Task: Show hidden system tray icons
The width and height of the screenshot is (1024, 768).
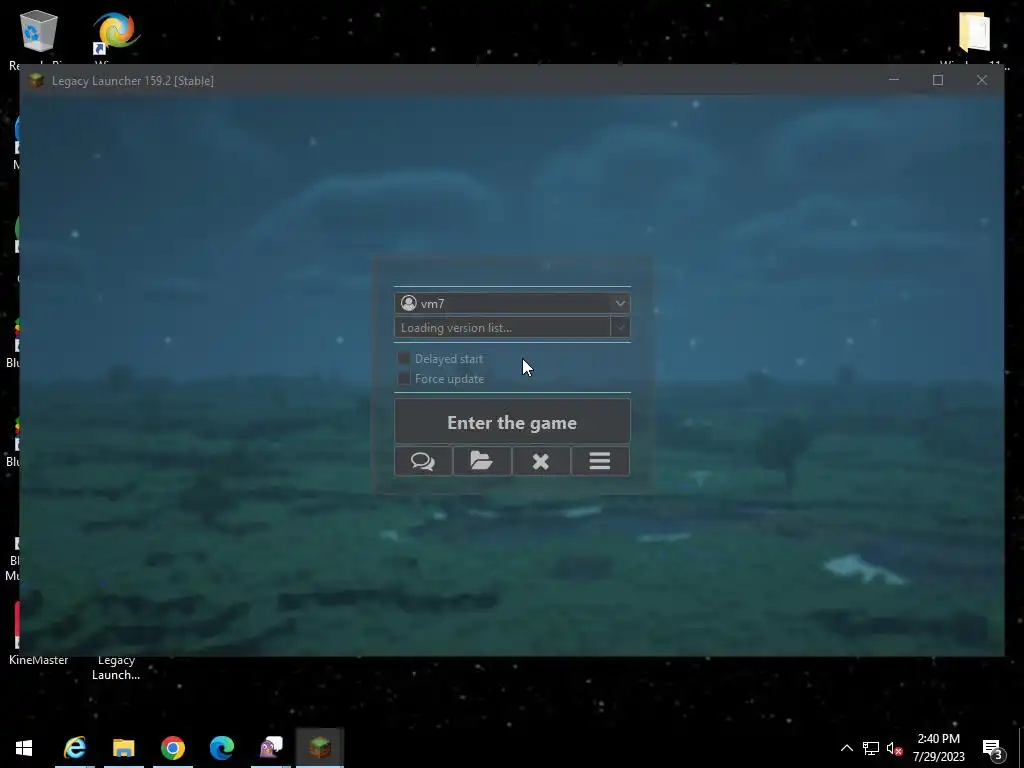Action: coord(846,748)
